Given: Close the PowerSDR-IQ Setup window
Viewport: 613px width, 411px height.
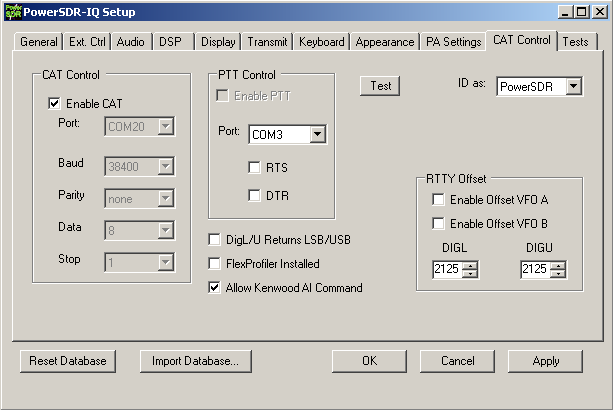Looking at the screenshot, I should pos(599,12).
